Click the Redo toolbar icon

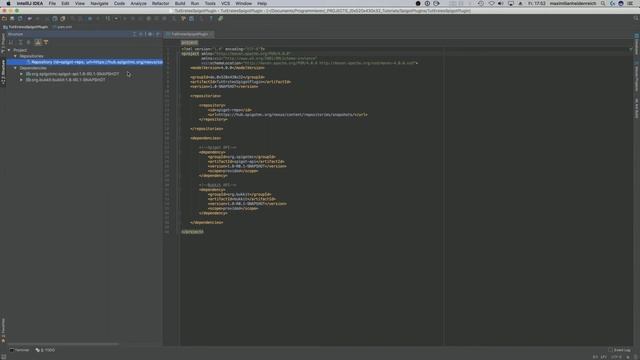[x=37, y=18]
